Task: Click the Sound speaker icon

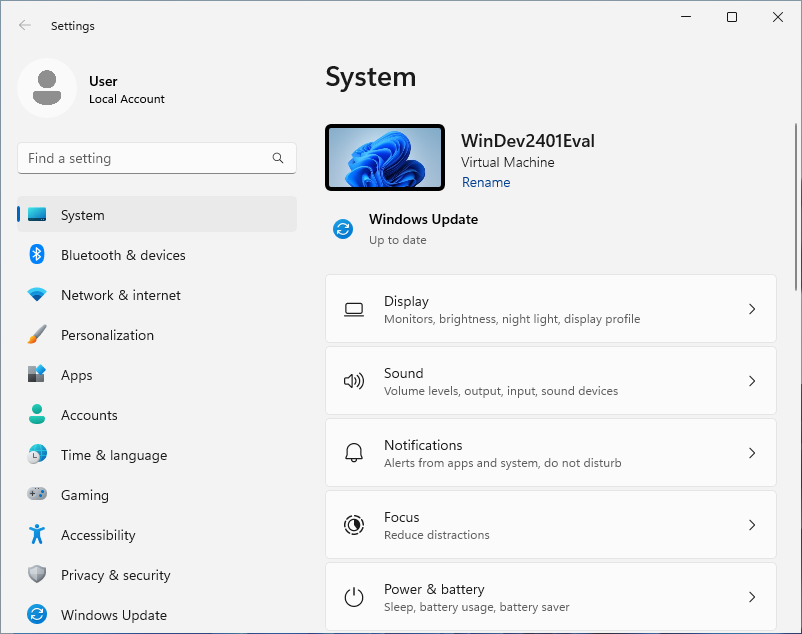Action: [354, 381]
